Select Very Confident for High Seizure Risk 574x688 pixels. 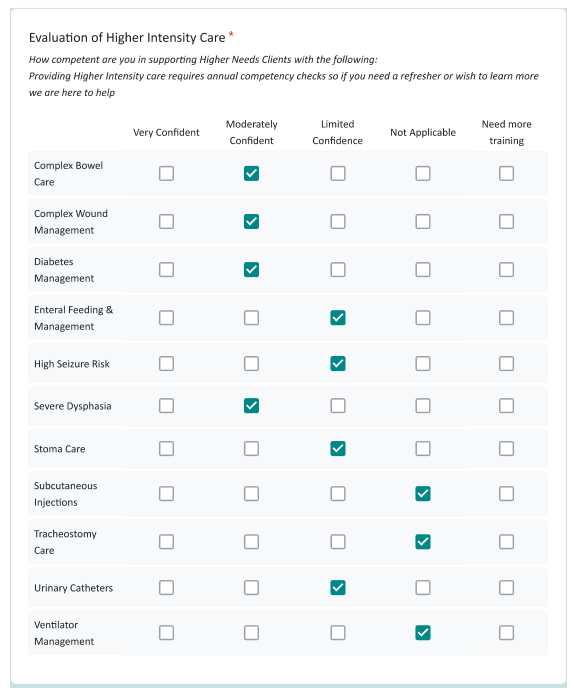166,363
